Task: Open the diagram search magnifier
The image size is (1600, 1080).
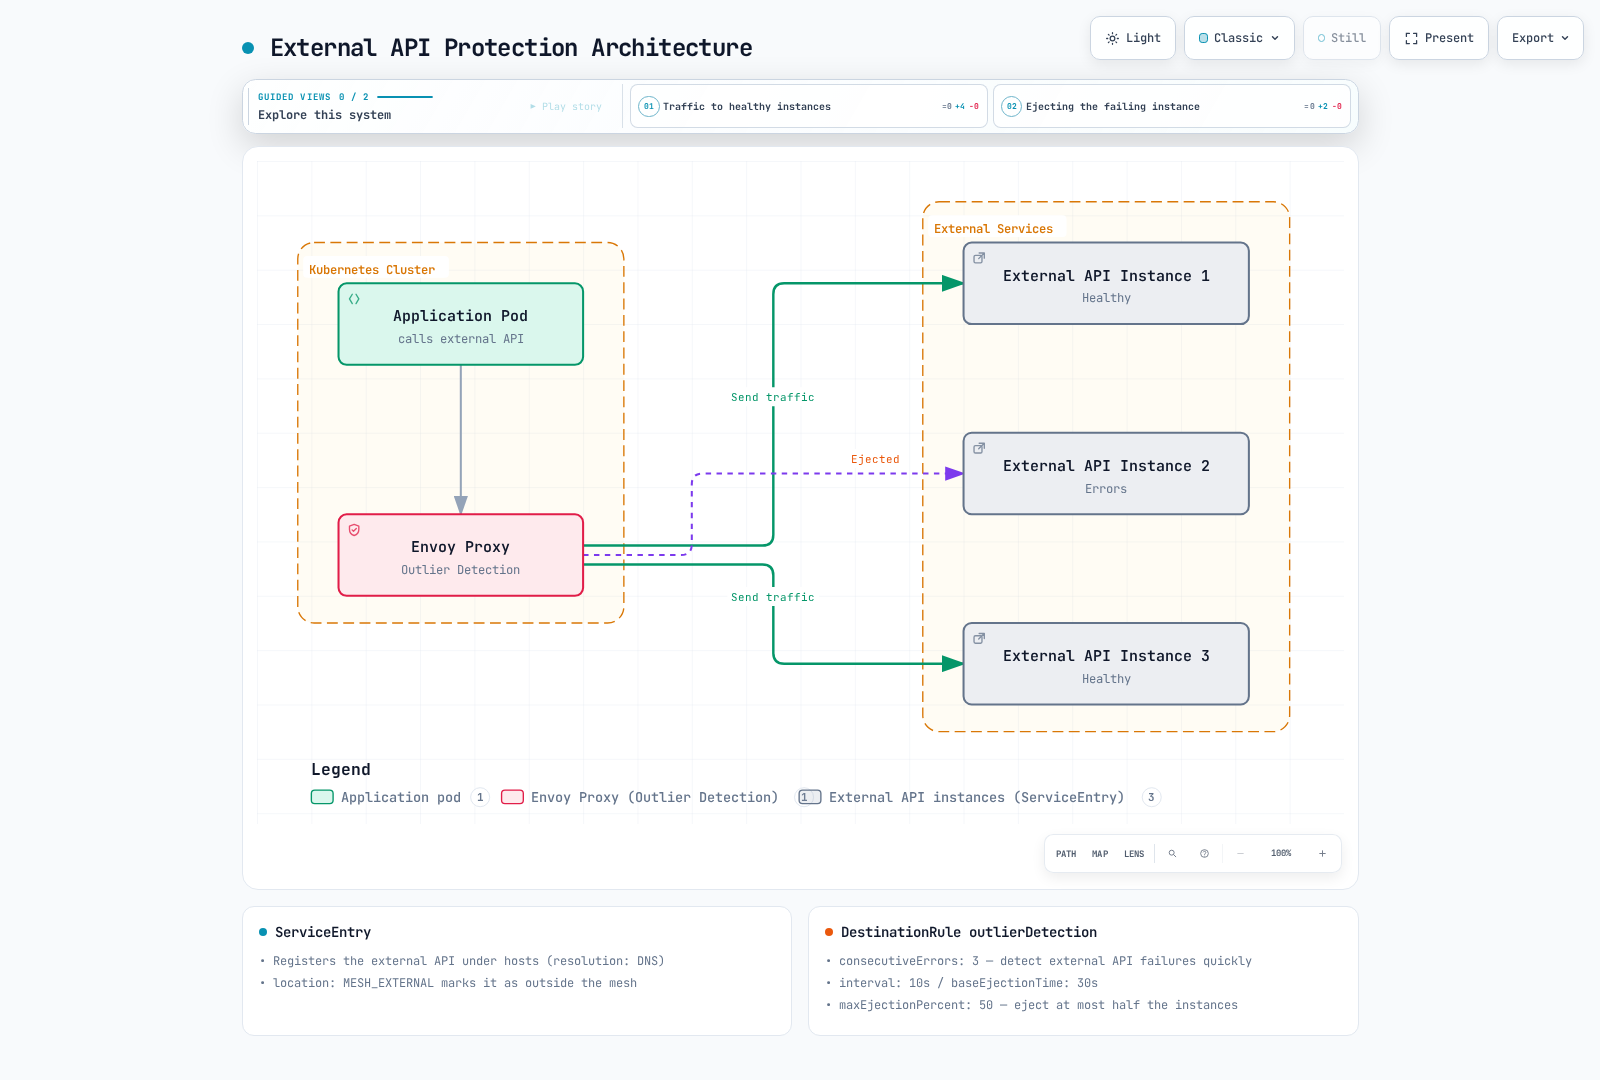Action: point(1172,854)
